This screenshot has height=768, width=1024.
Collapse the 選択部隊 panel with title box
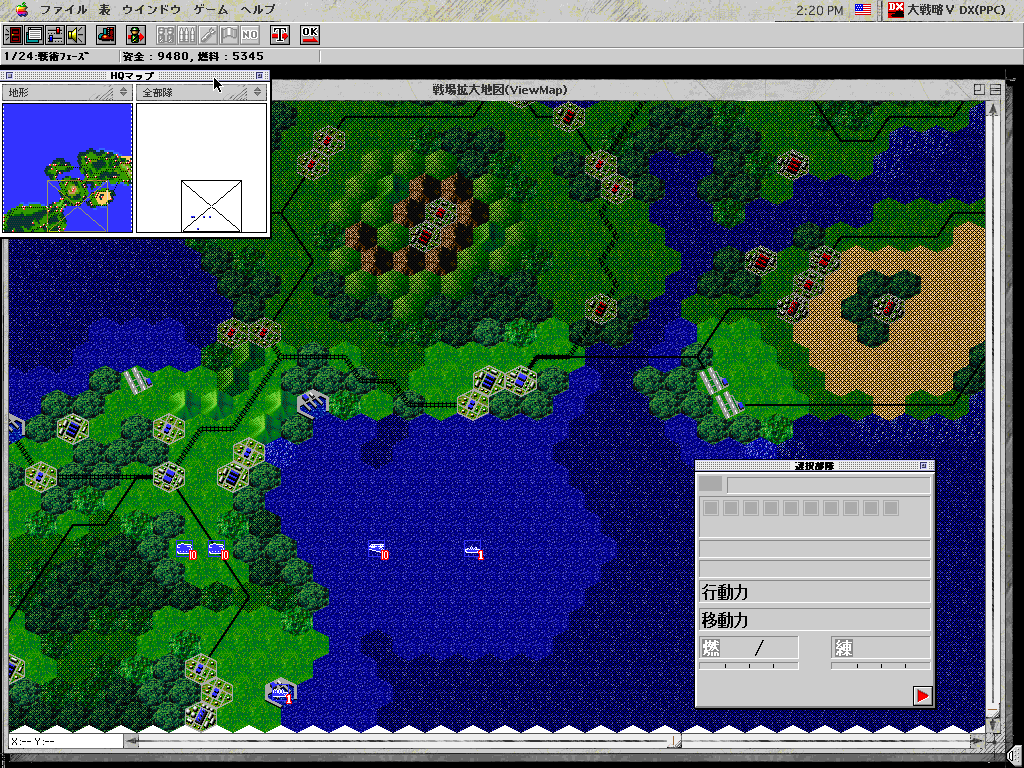pos(923,466)
